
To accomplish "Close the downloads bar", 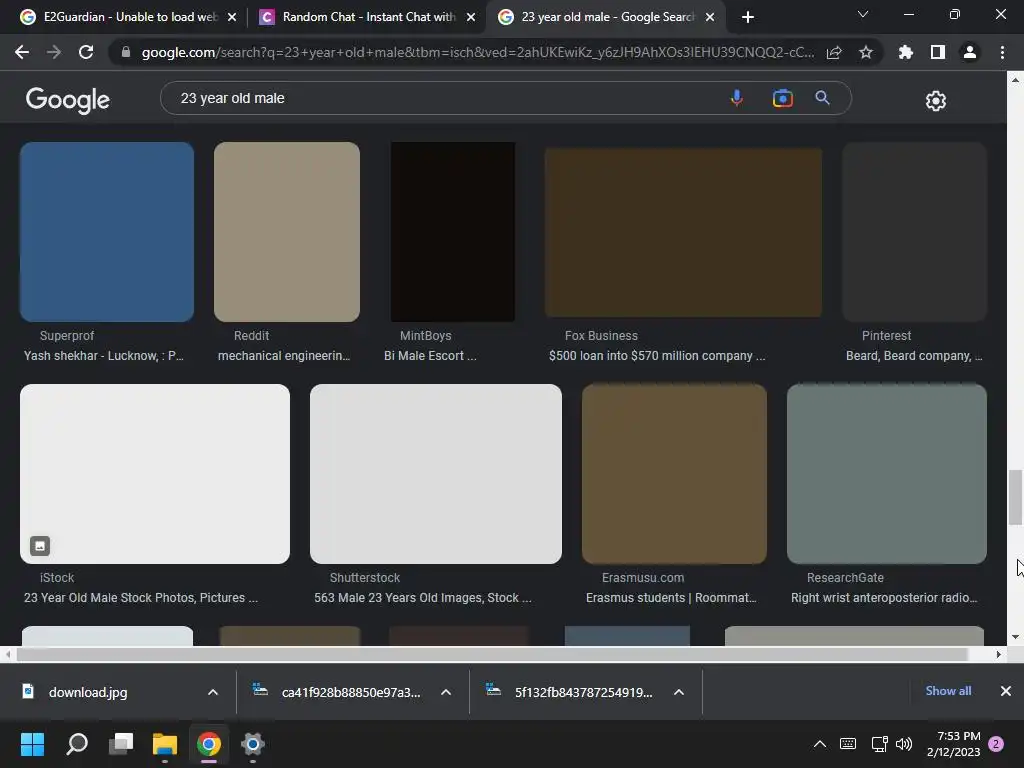I will coord(1006,691).
